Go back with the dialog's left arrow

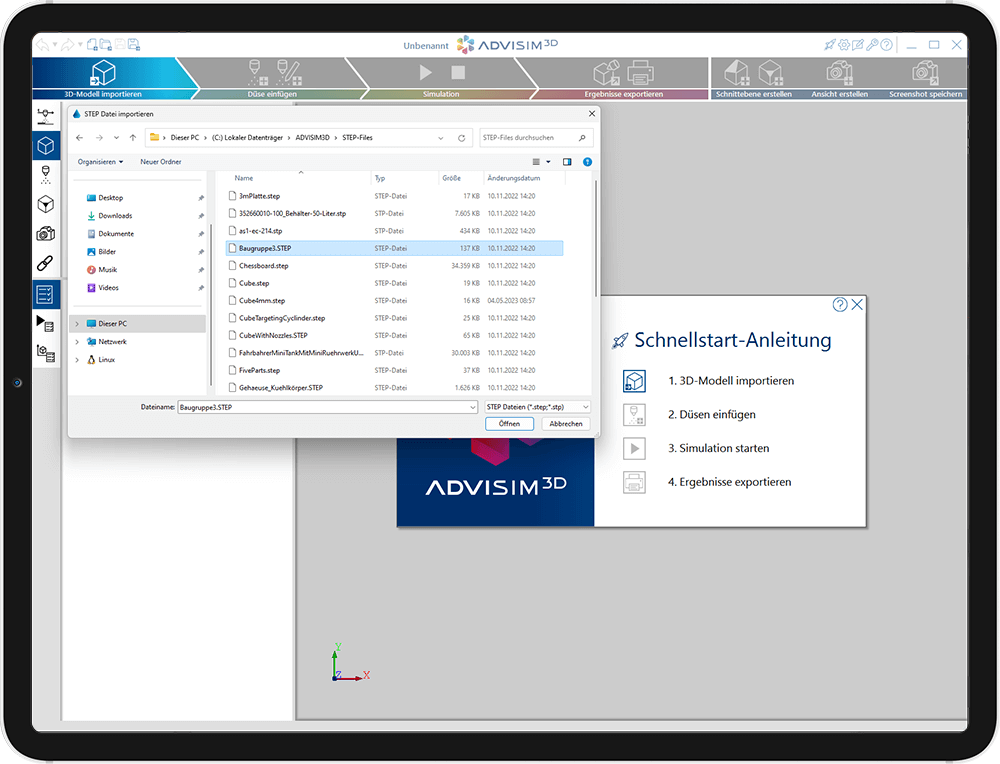coord(80,138)
